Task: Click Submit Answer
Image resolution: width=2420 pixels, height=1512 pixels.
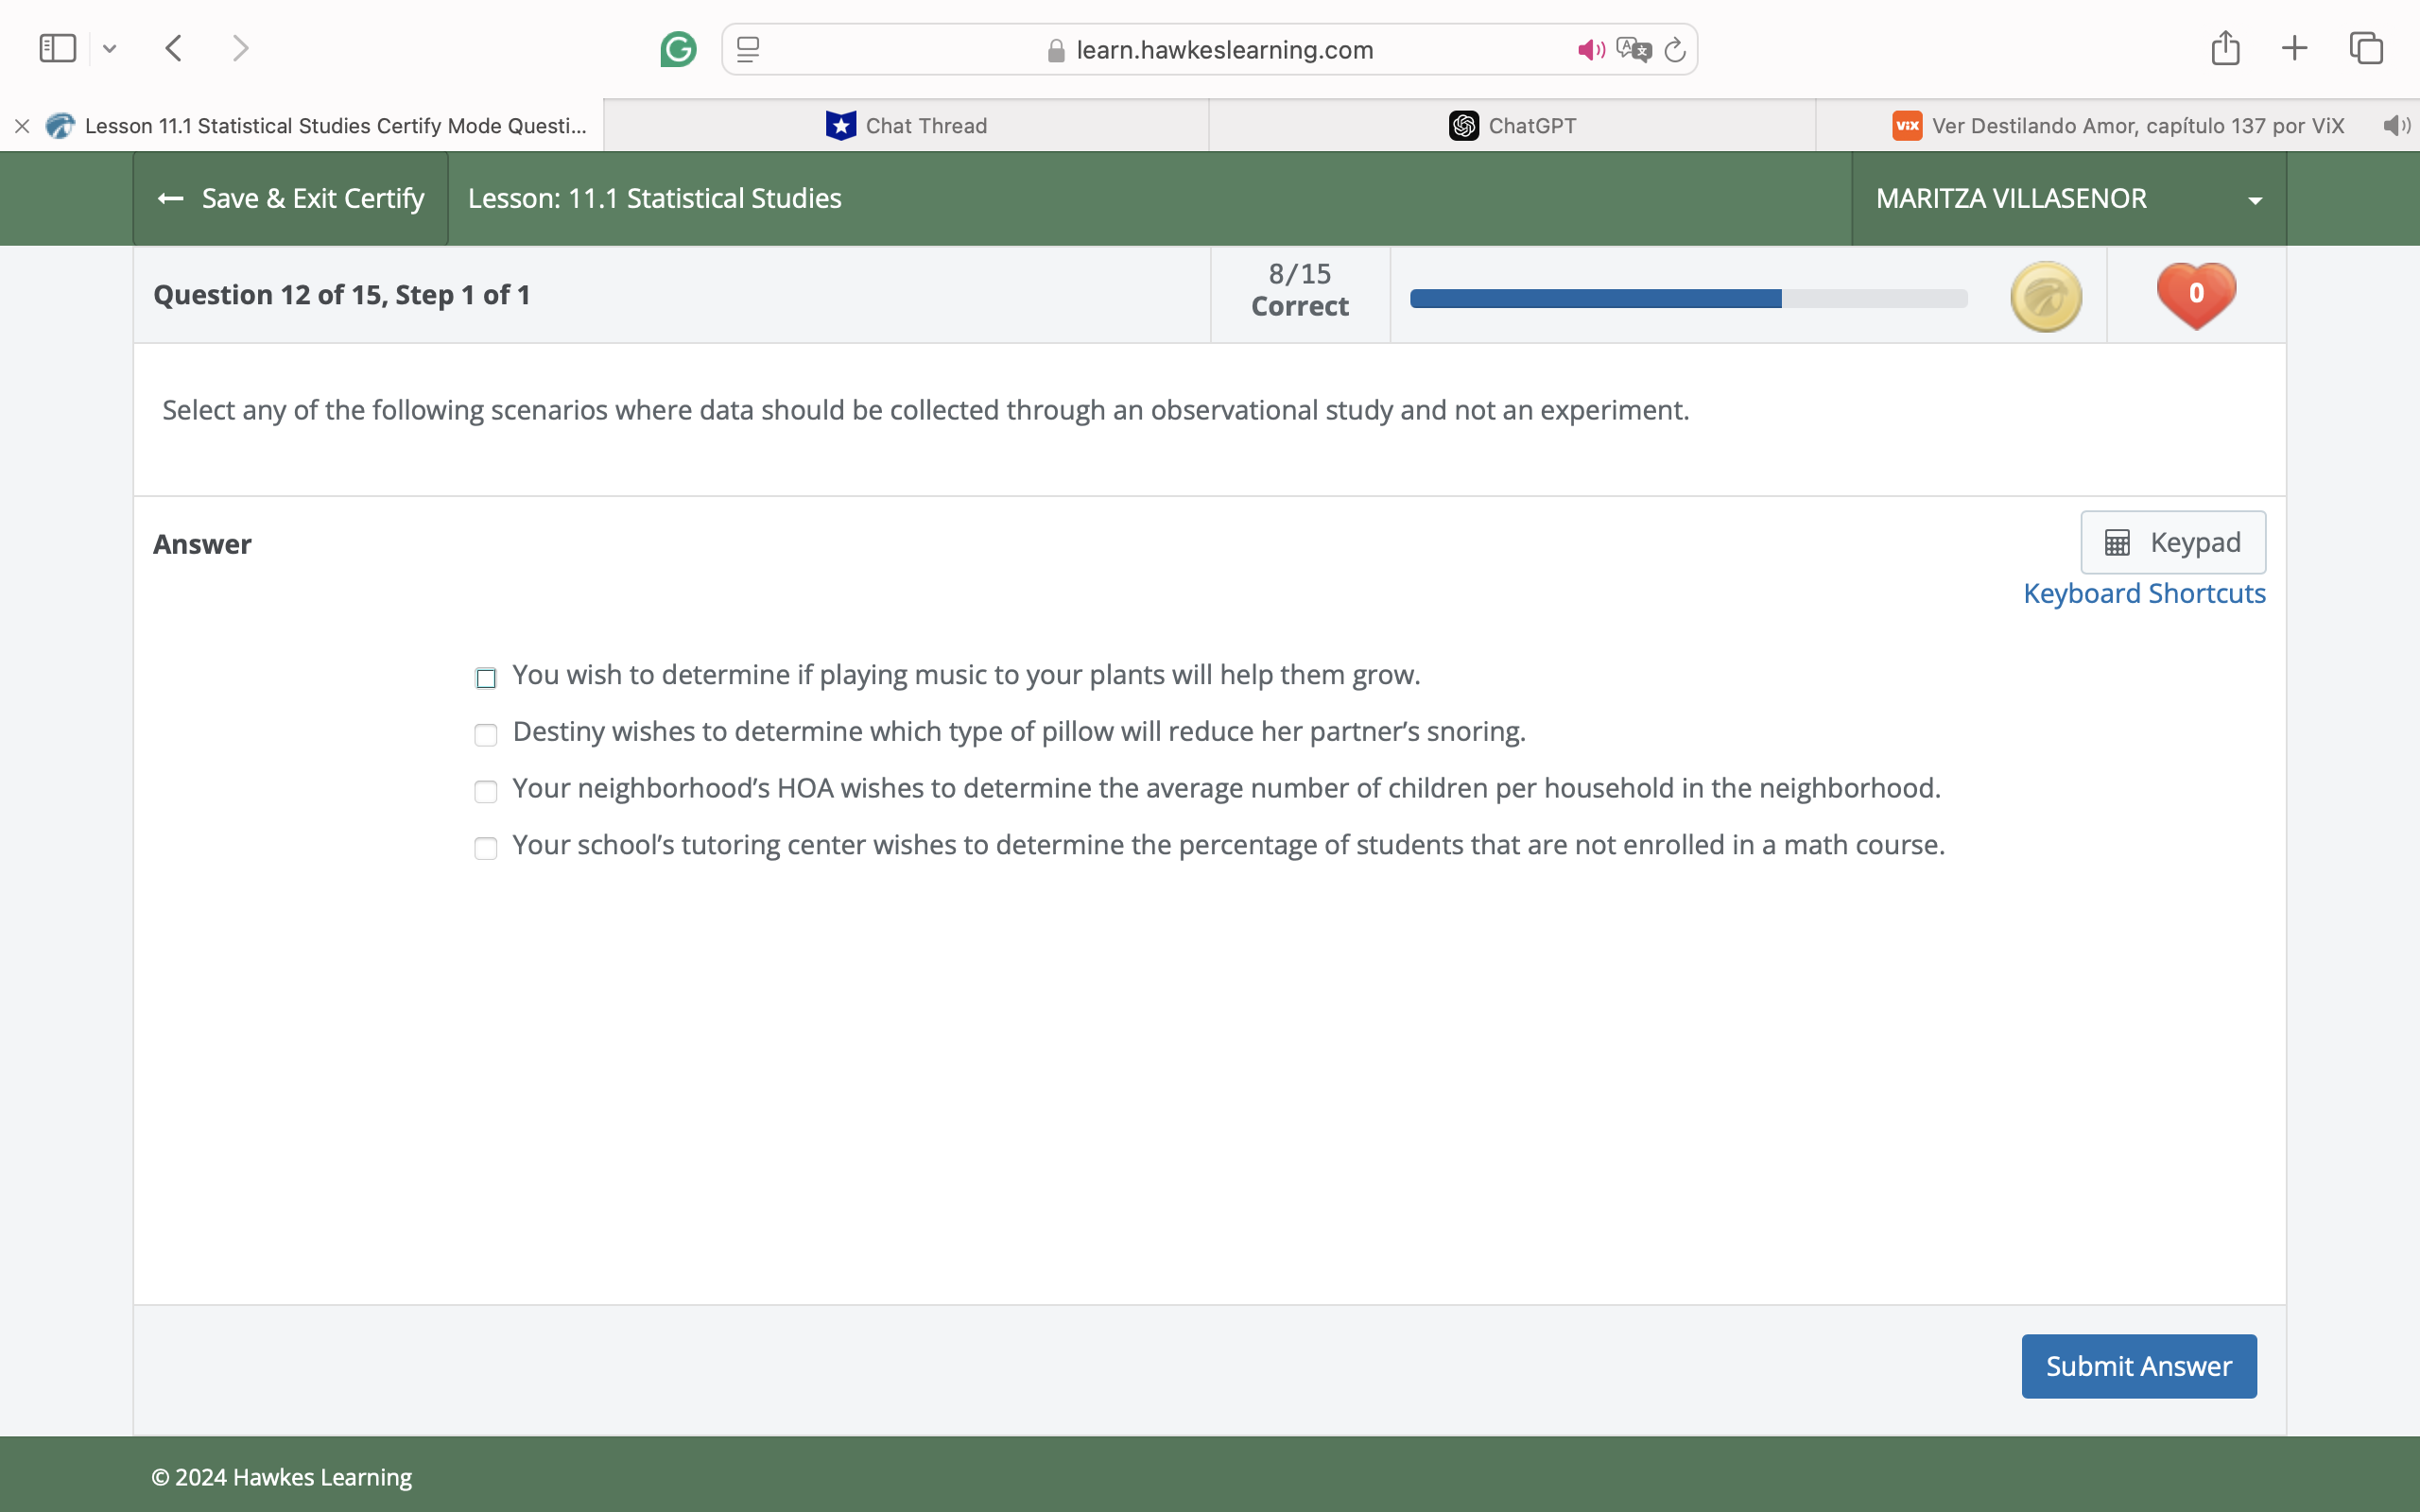Action: click(2138, 1365)
